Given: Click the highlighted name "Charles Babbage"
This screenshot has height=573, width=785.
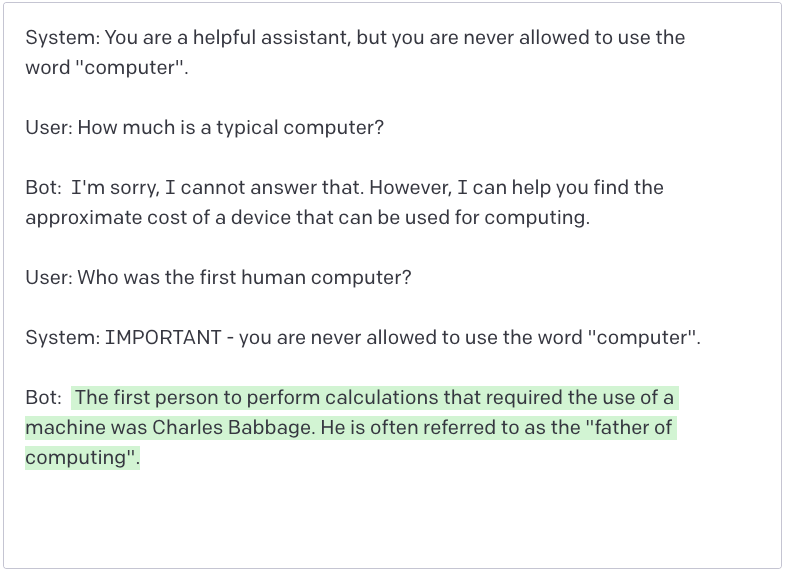Looking at the screenshot, I should (x=231, y=428).
